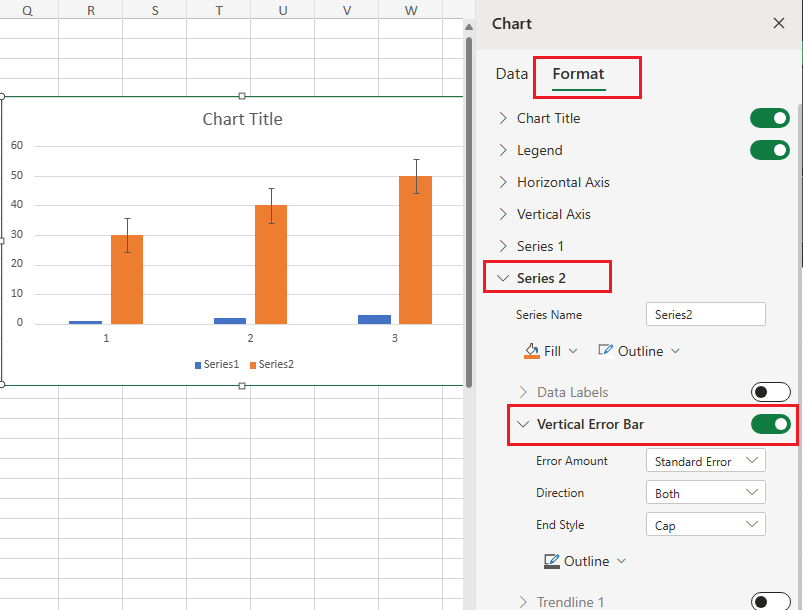Screen dimensions: 803x610
Task: Expand the Chart Title section
Action: pos(503,118)
